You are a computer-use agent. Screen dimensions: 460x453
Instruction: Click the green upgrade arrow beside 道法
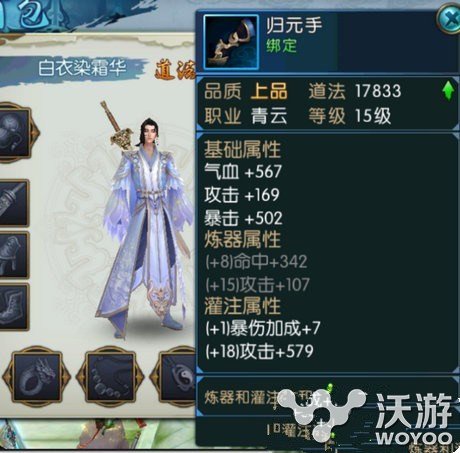[448, 91]
